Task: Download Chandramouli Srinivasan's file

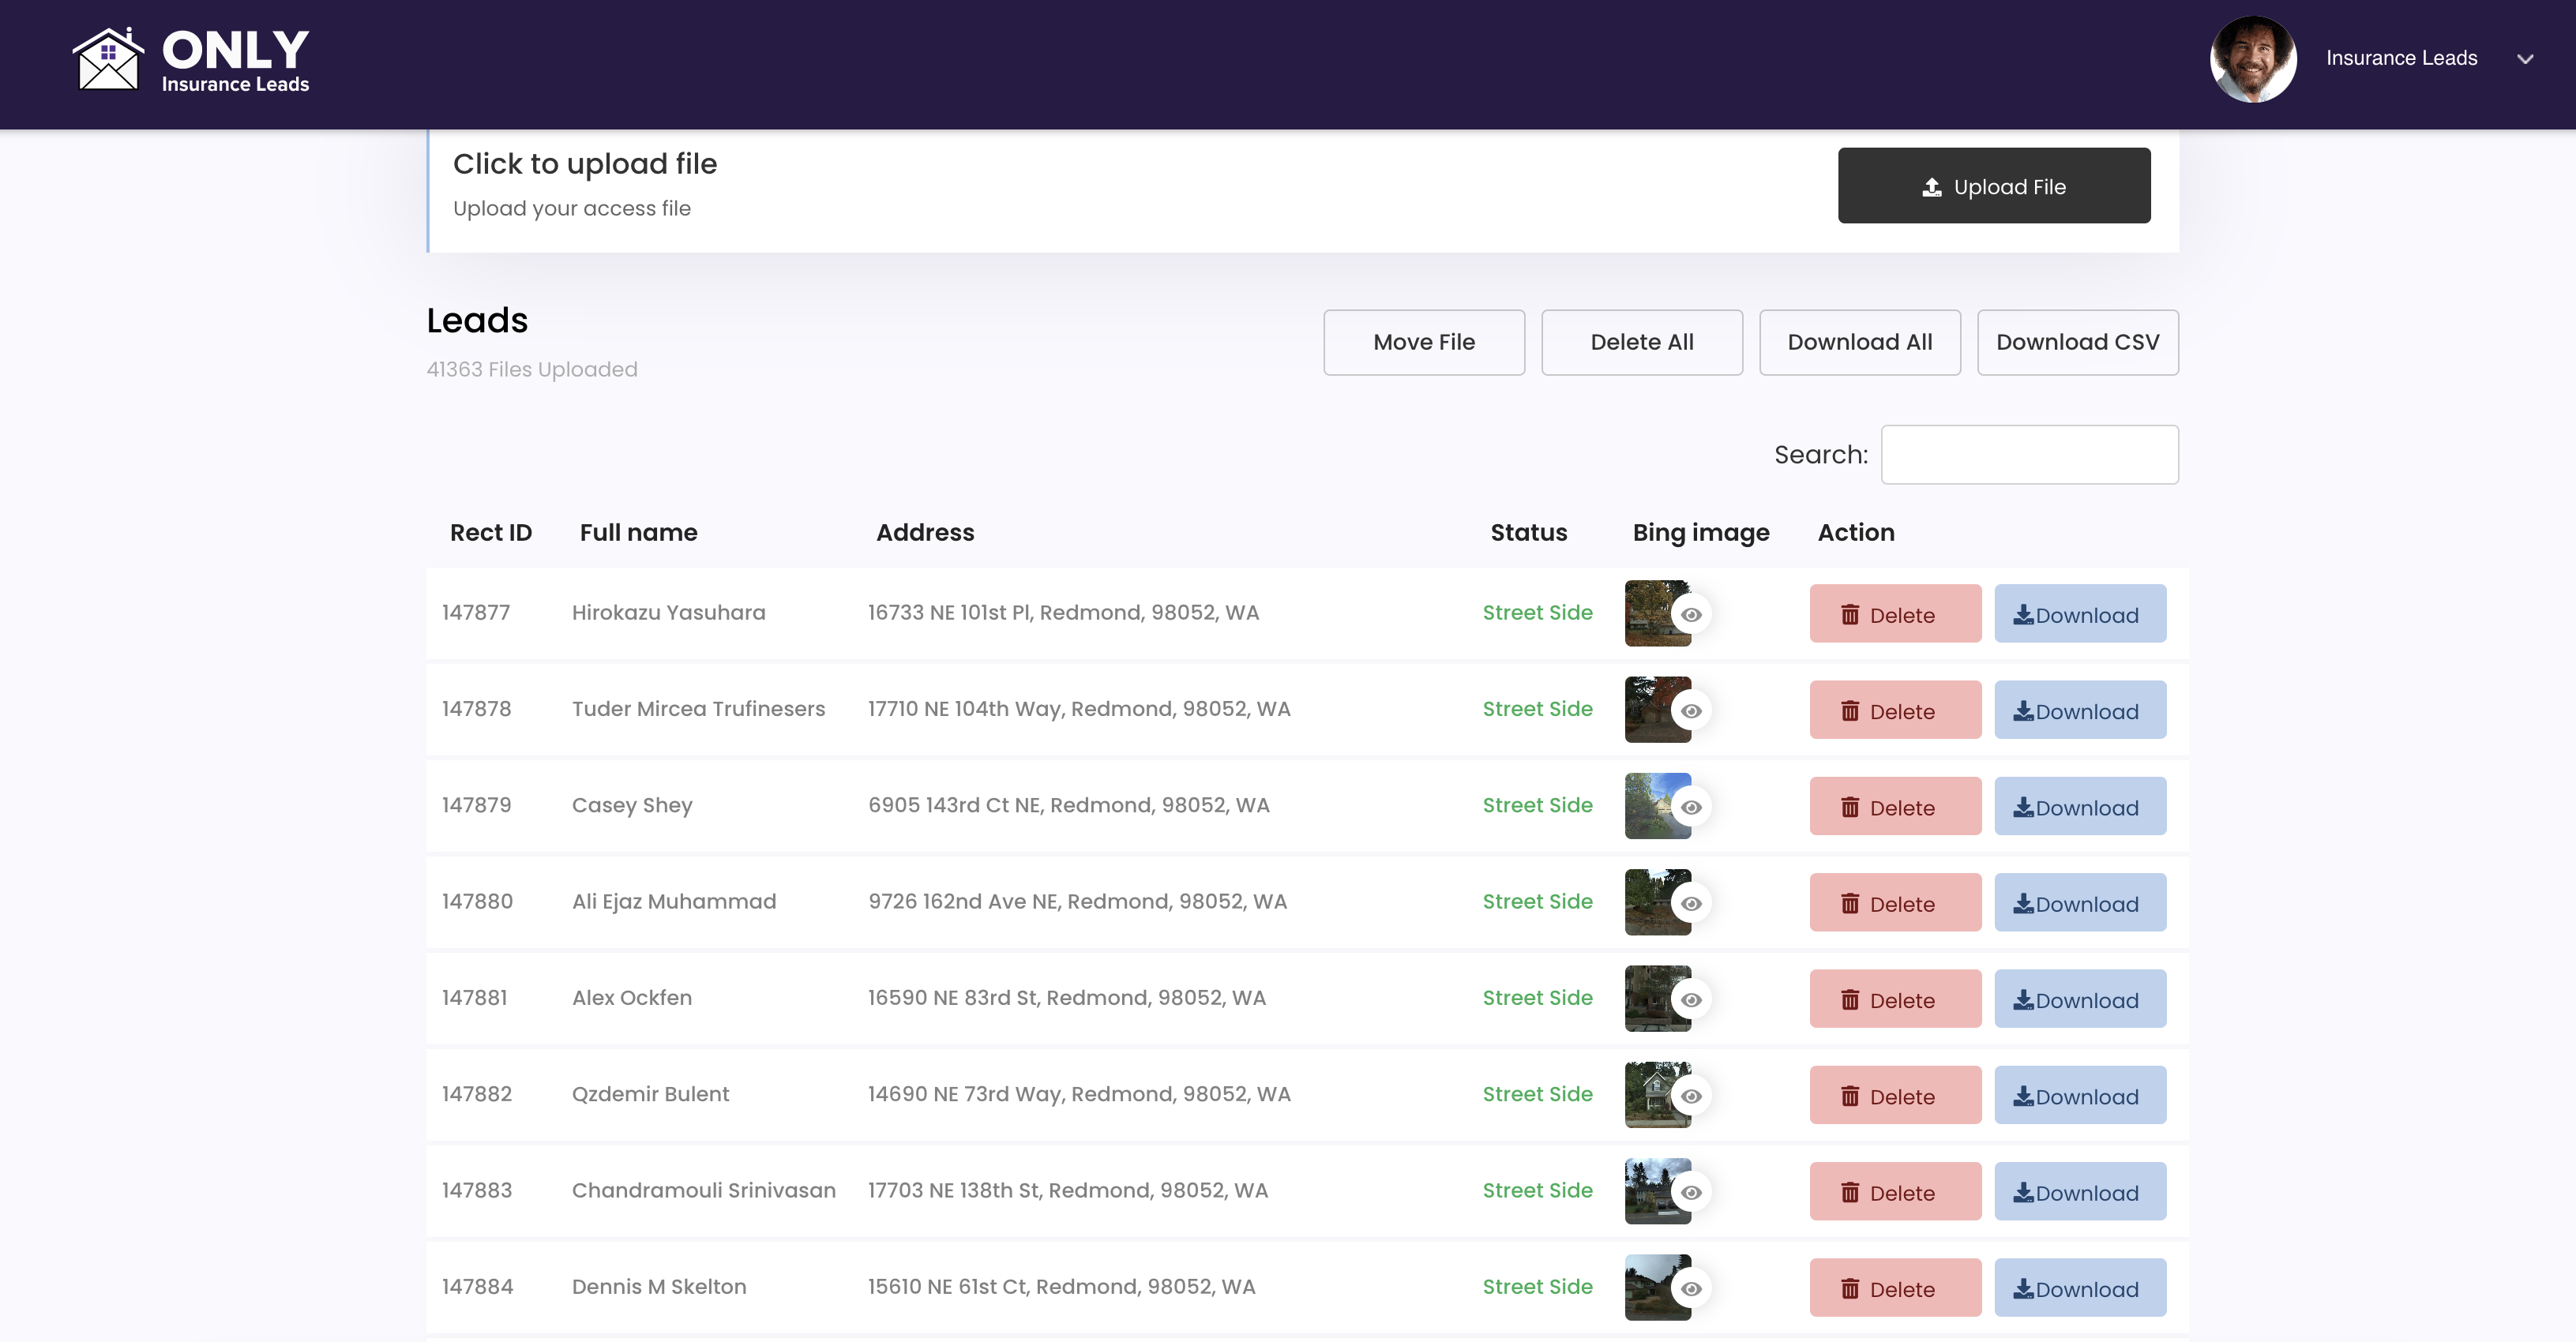Action: click(2080, 1192)
